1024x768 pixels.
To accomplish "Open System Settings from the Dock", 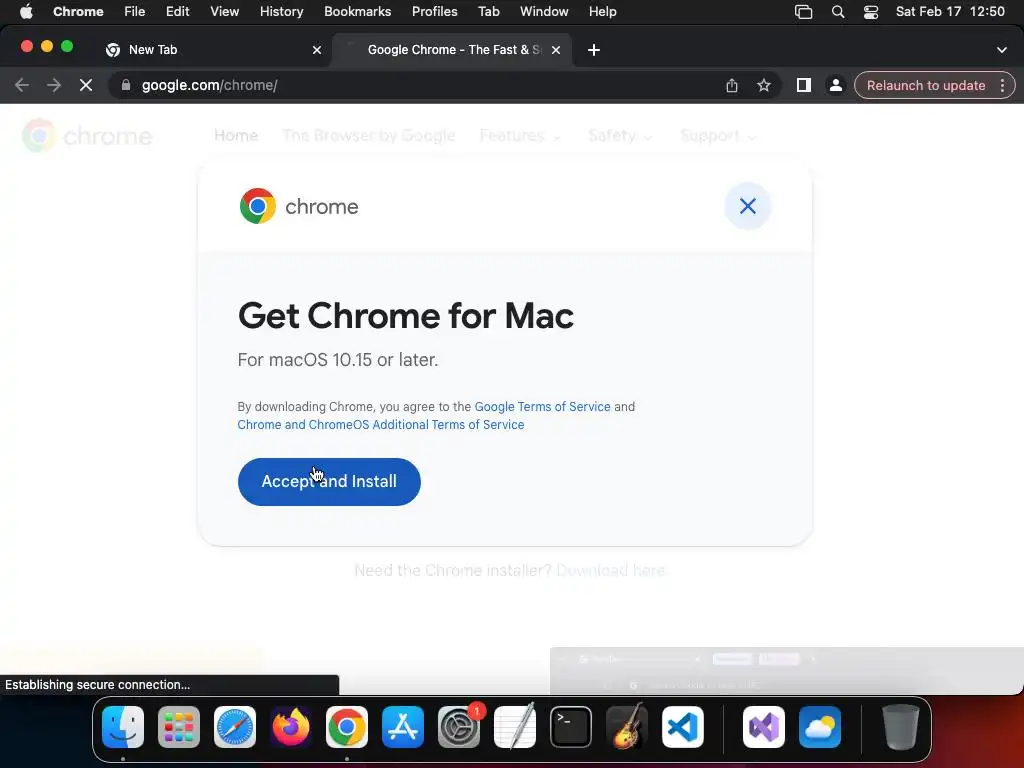I will (459, 727).
